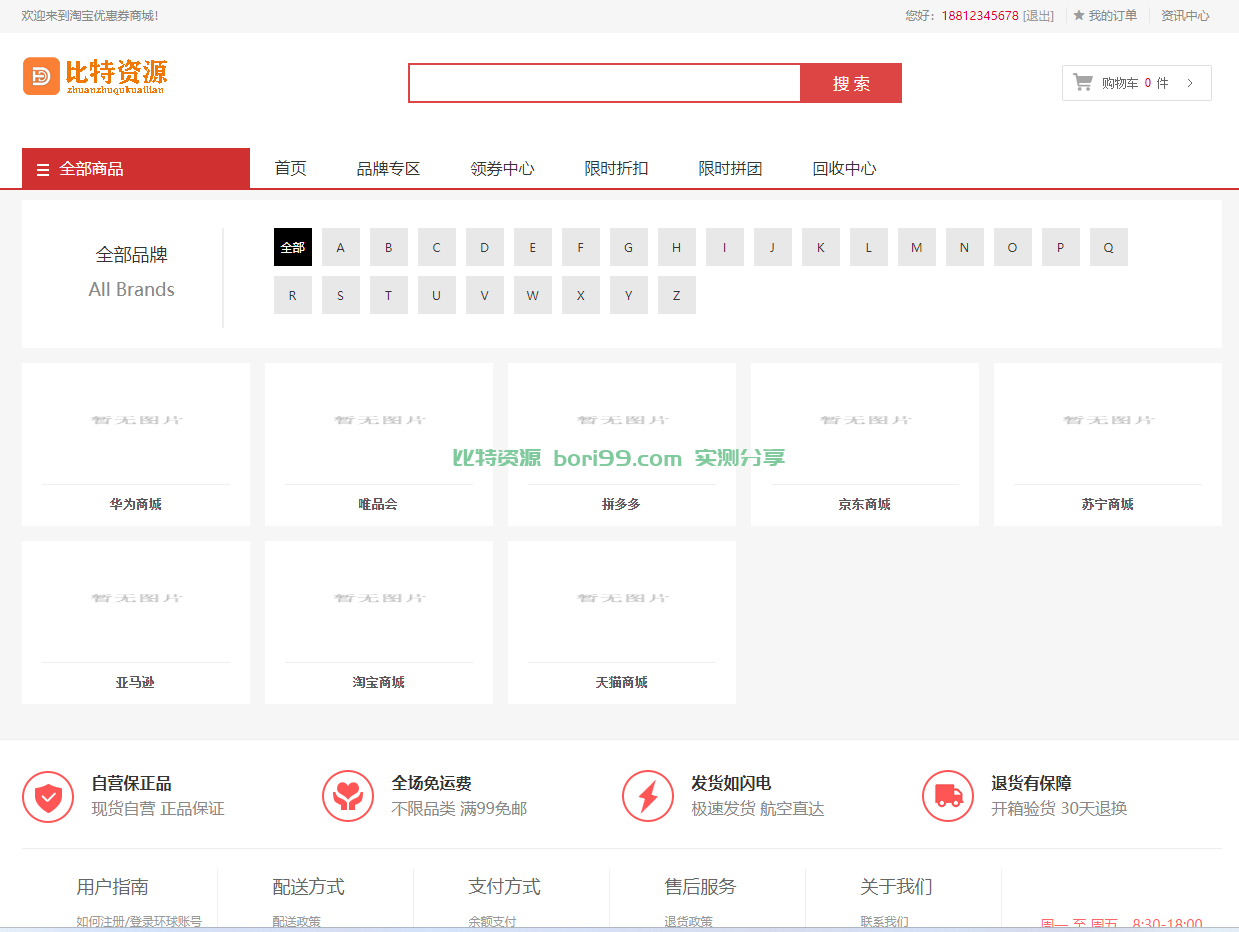The width and height of the screenshot is (1239, 932).
Task: Select the 全部 brand filter
Action: coord(293,247)
